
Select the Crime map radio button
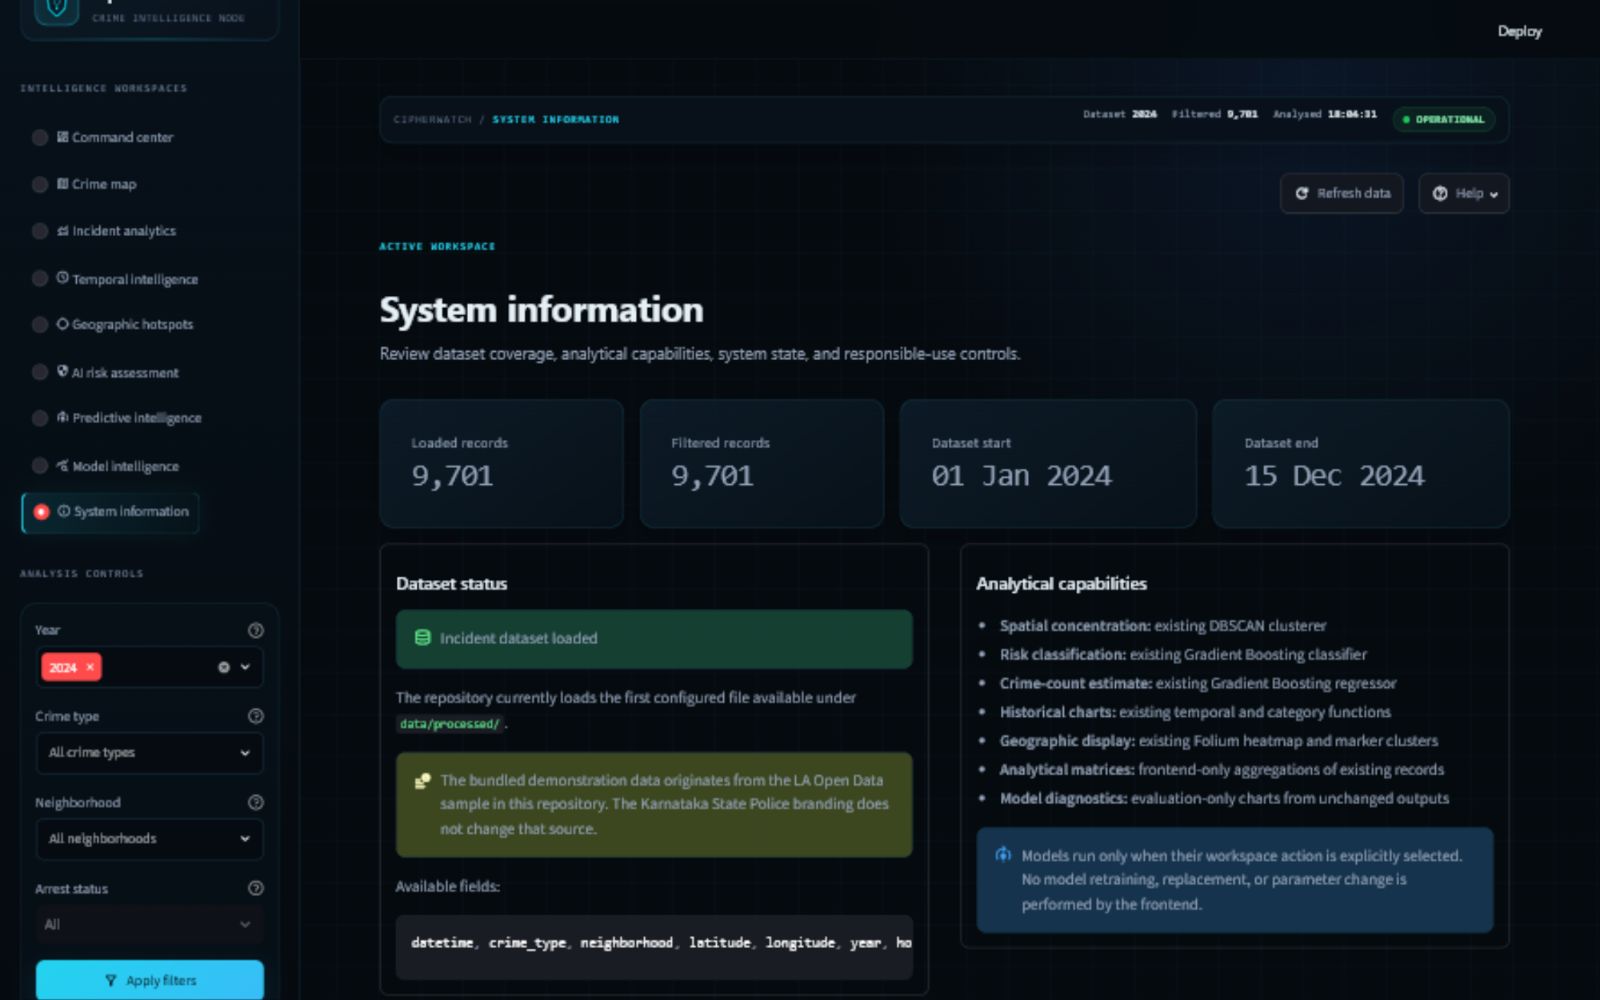40,185
